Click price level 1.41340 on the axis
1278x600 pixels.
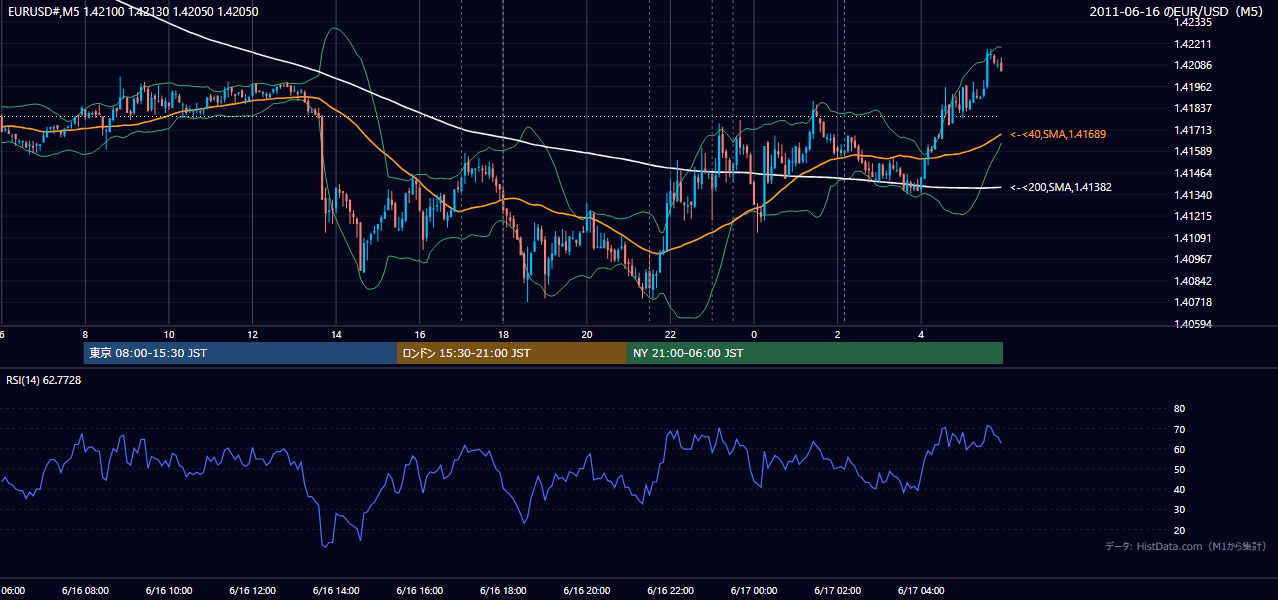coord(1194,195)
